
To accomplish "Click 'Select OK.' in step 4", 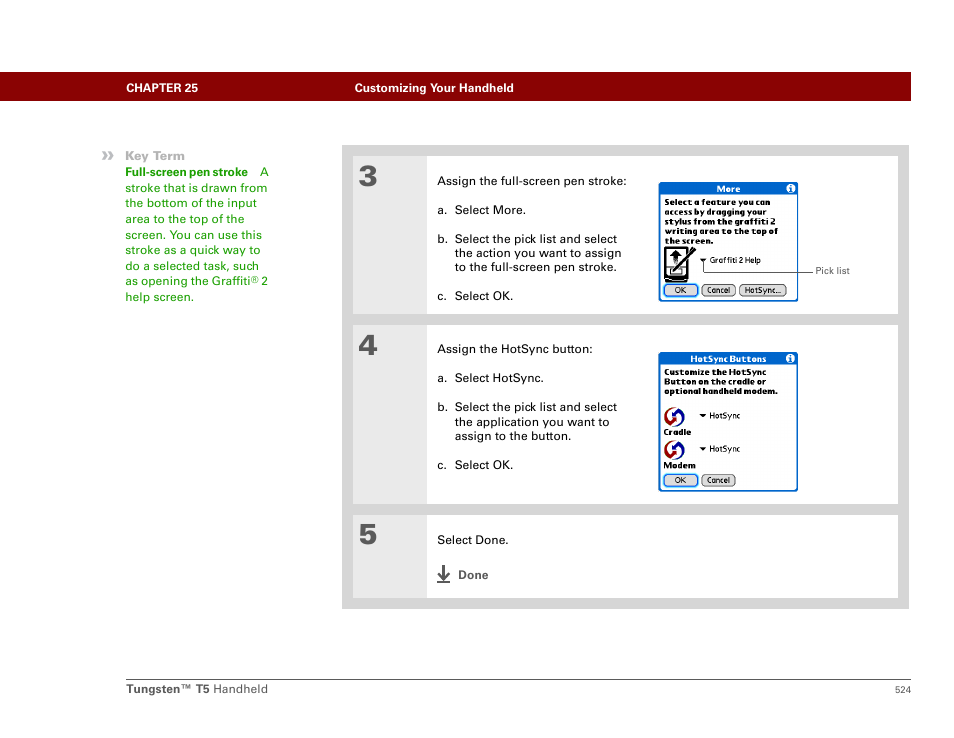I will point(484,465).
